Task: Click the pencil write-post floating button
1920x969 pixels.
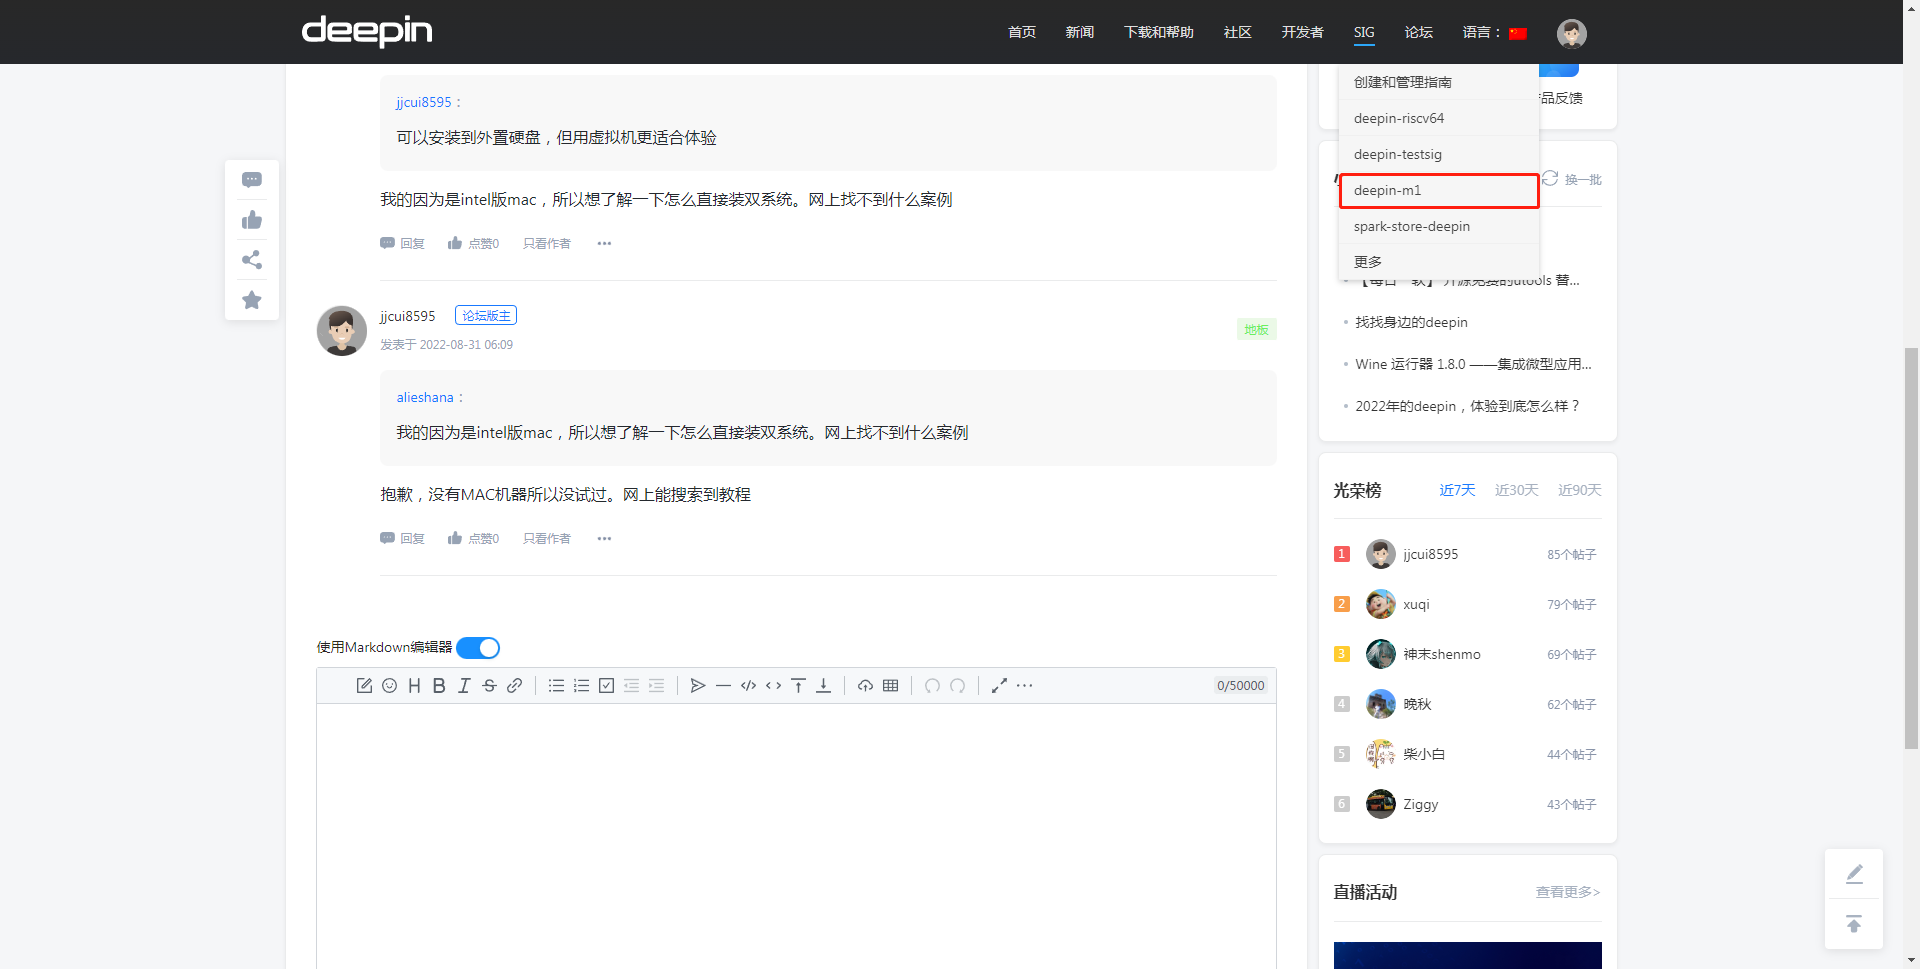Action: [x=1854, y=874]
